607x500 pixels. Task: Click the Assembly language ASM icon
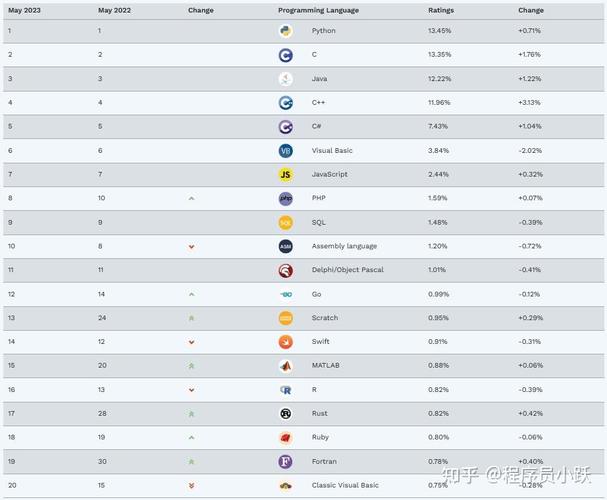coord(286,247)
